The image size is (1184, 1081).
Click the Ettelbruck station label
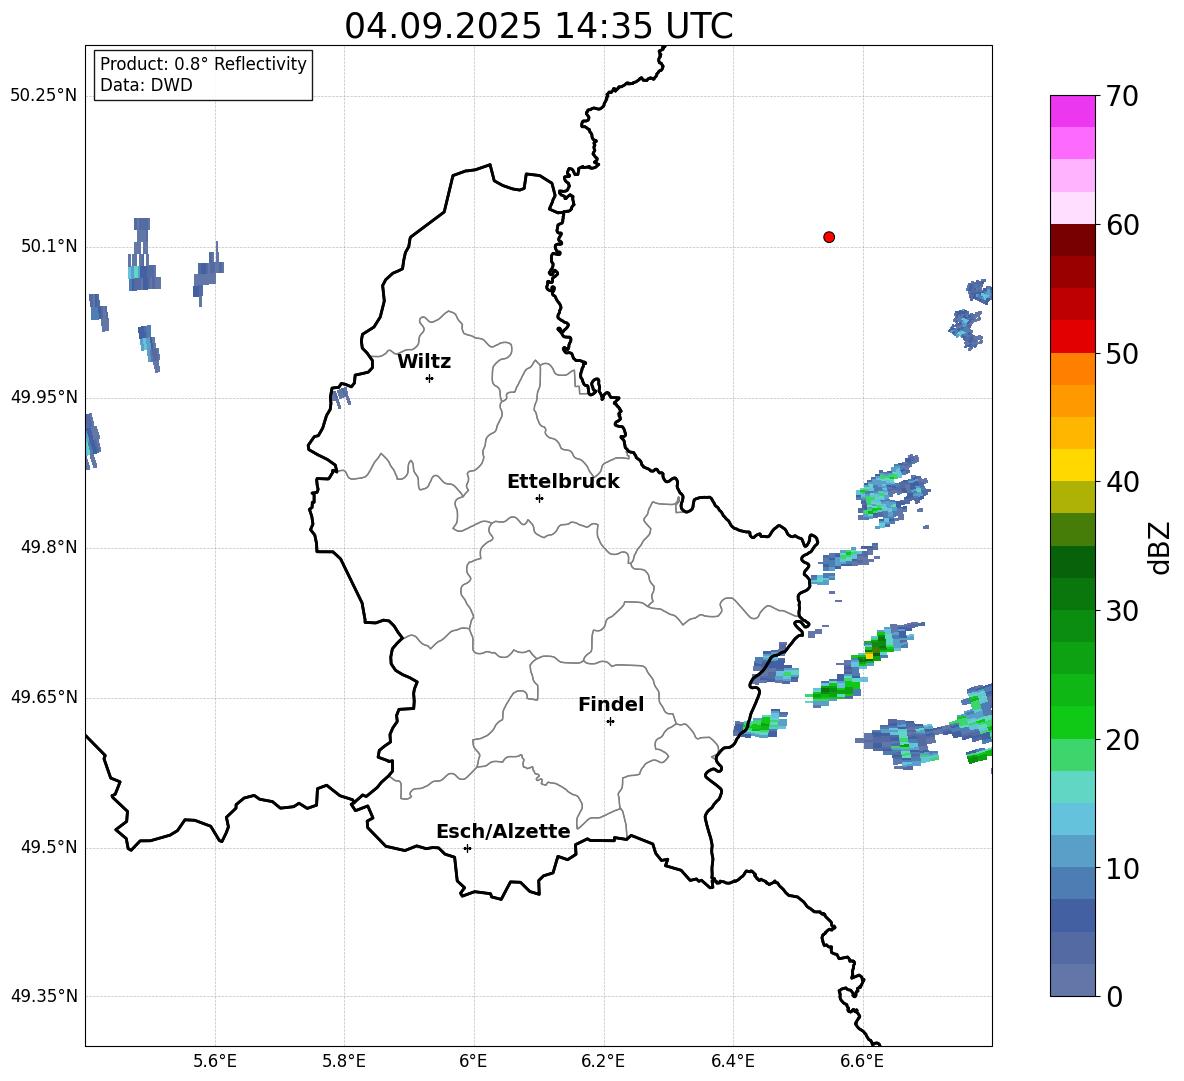point(563,482)
